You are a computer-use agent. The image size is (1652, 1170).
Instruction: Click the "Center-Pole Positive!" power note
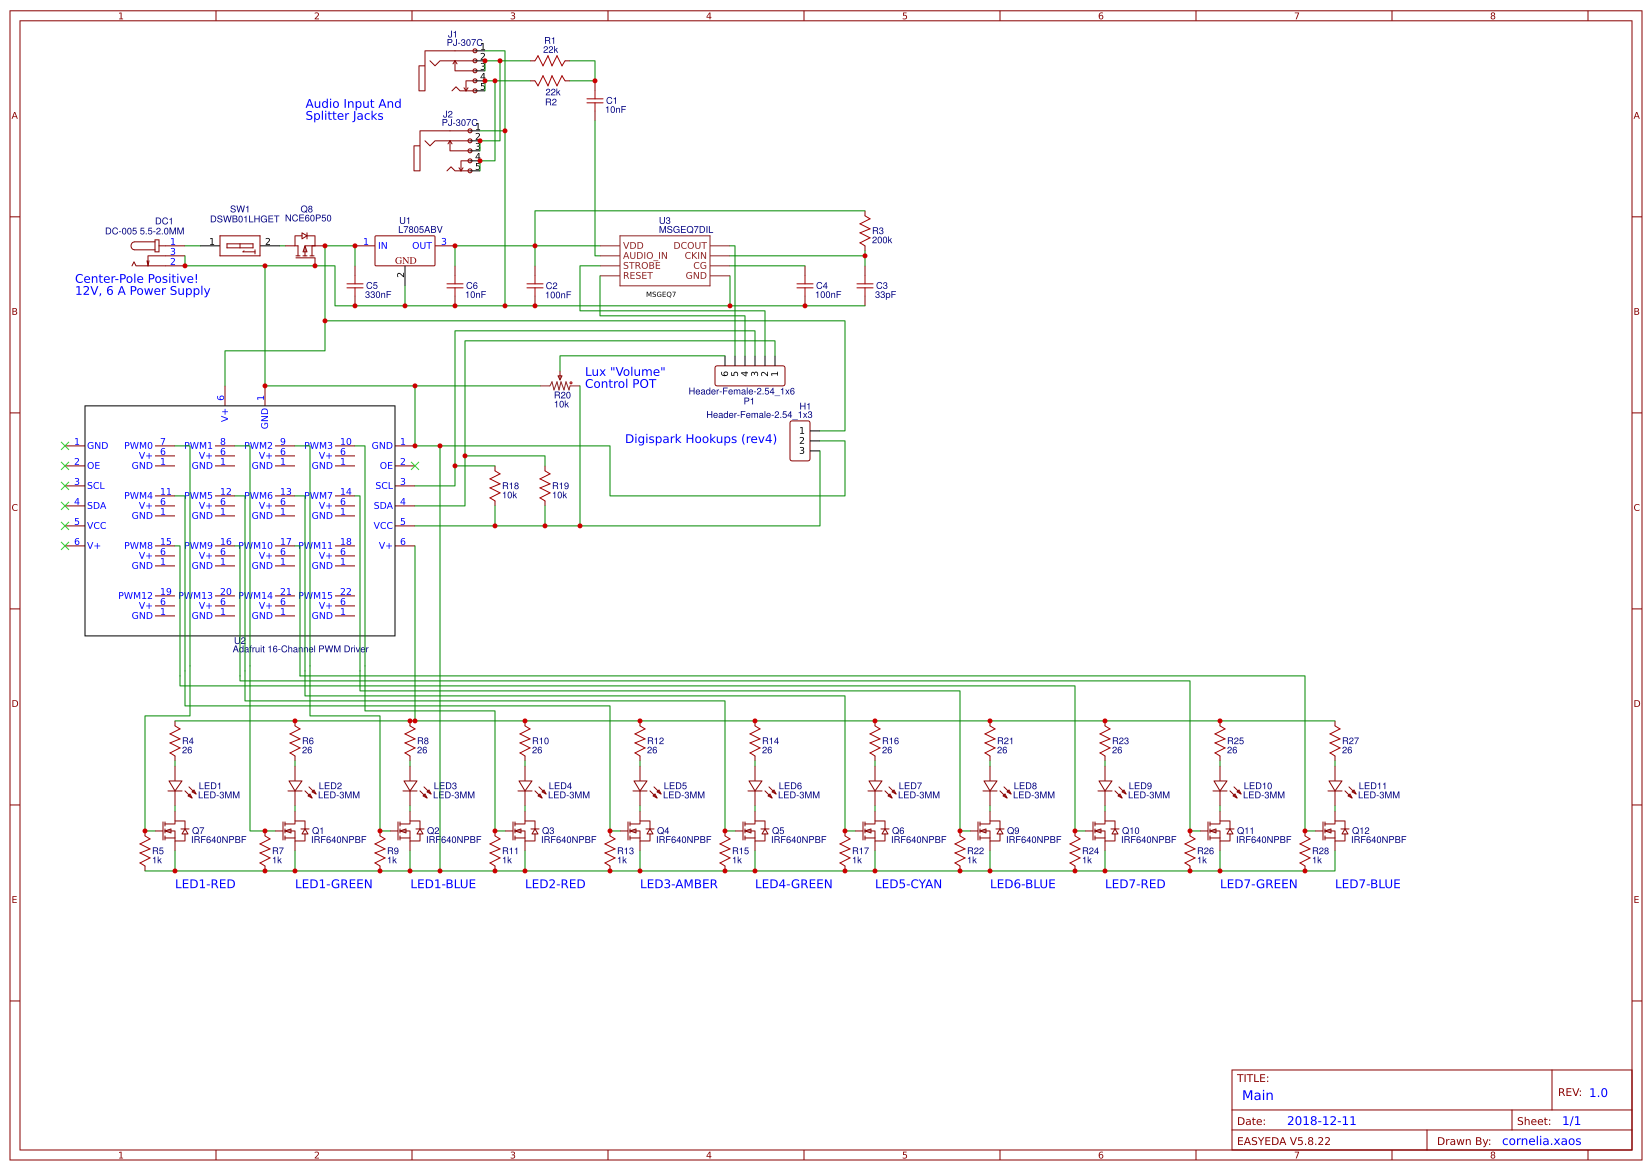coord(137,279)
